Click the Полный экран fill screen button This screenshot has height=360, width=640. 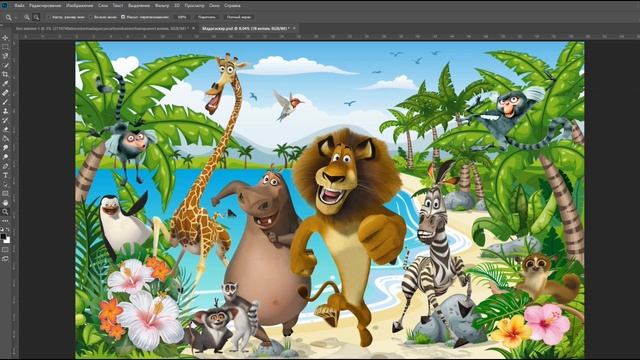239,17
